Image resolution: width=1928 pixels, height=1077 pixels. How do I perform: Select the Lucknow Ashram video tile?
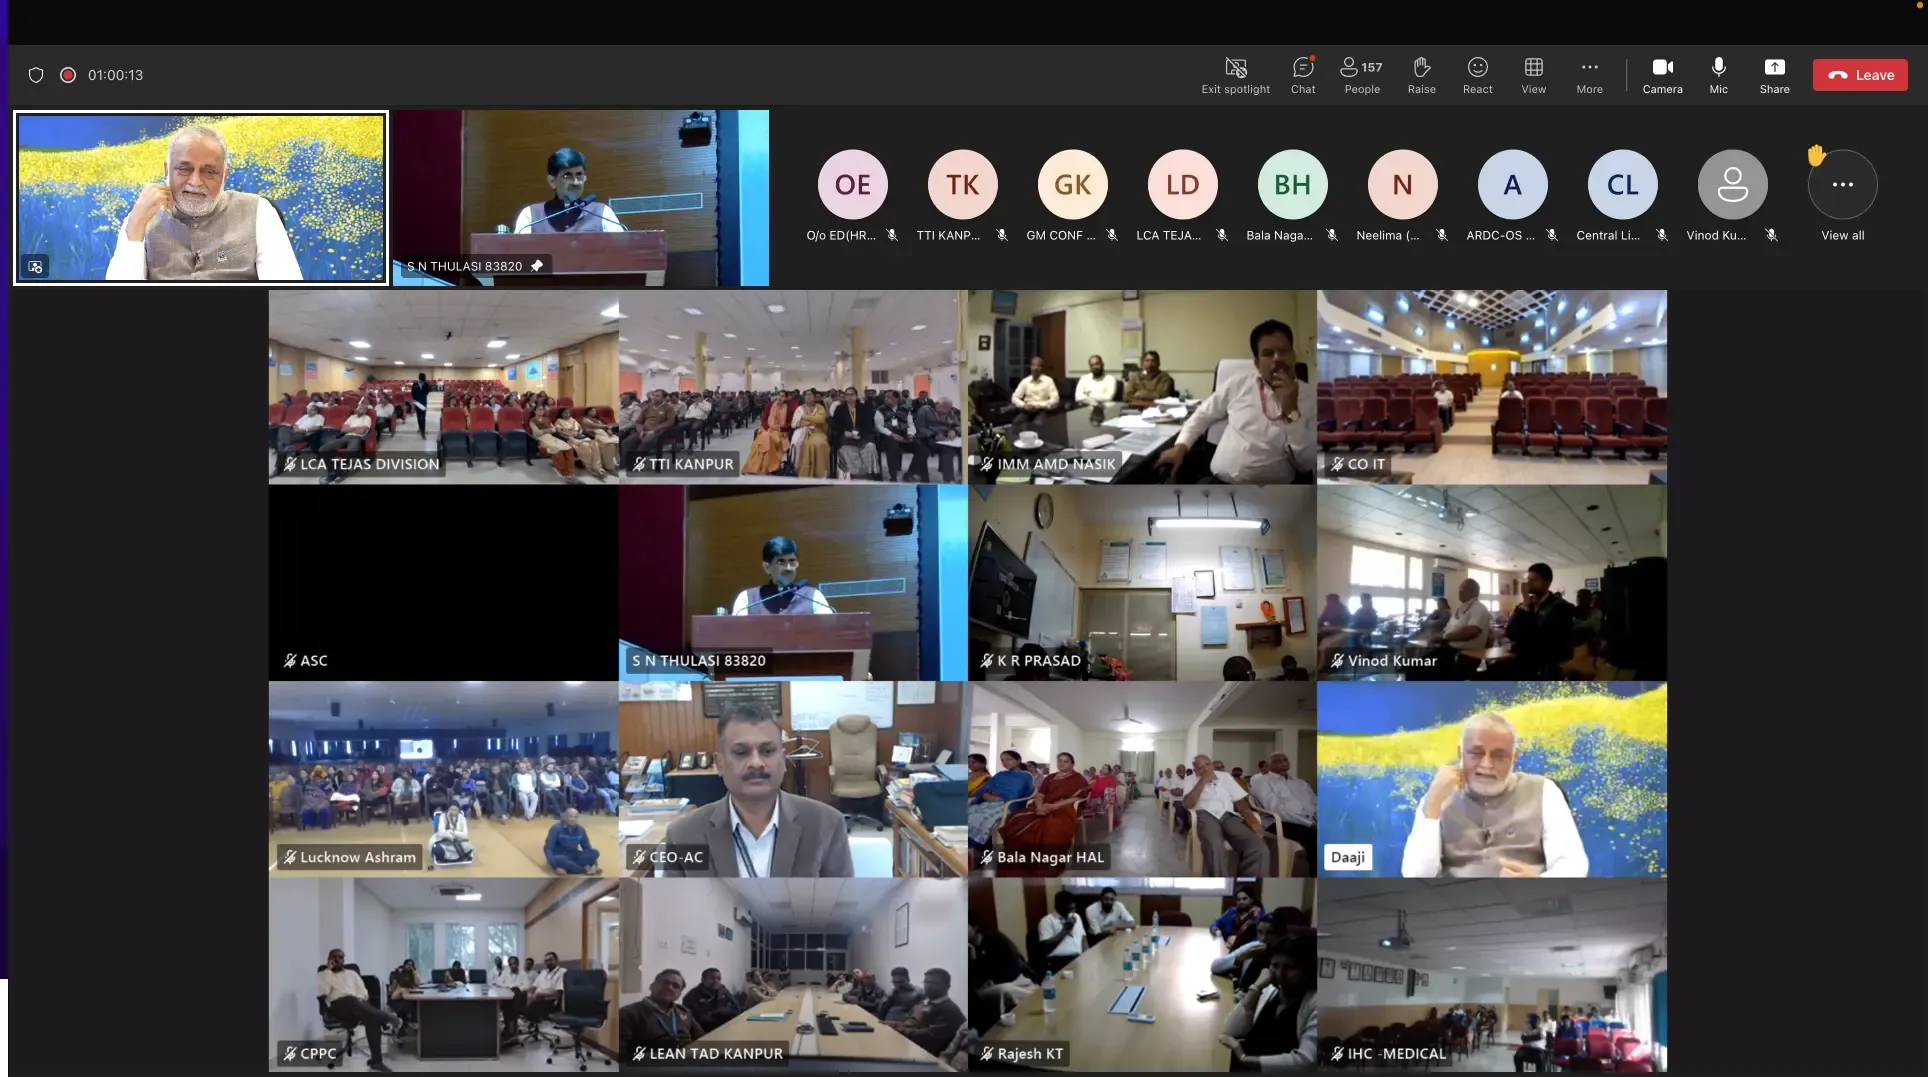443,779
